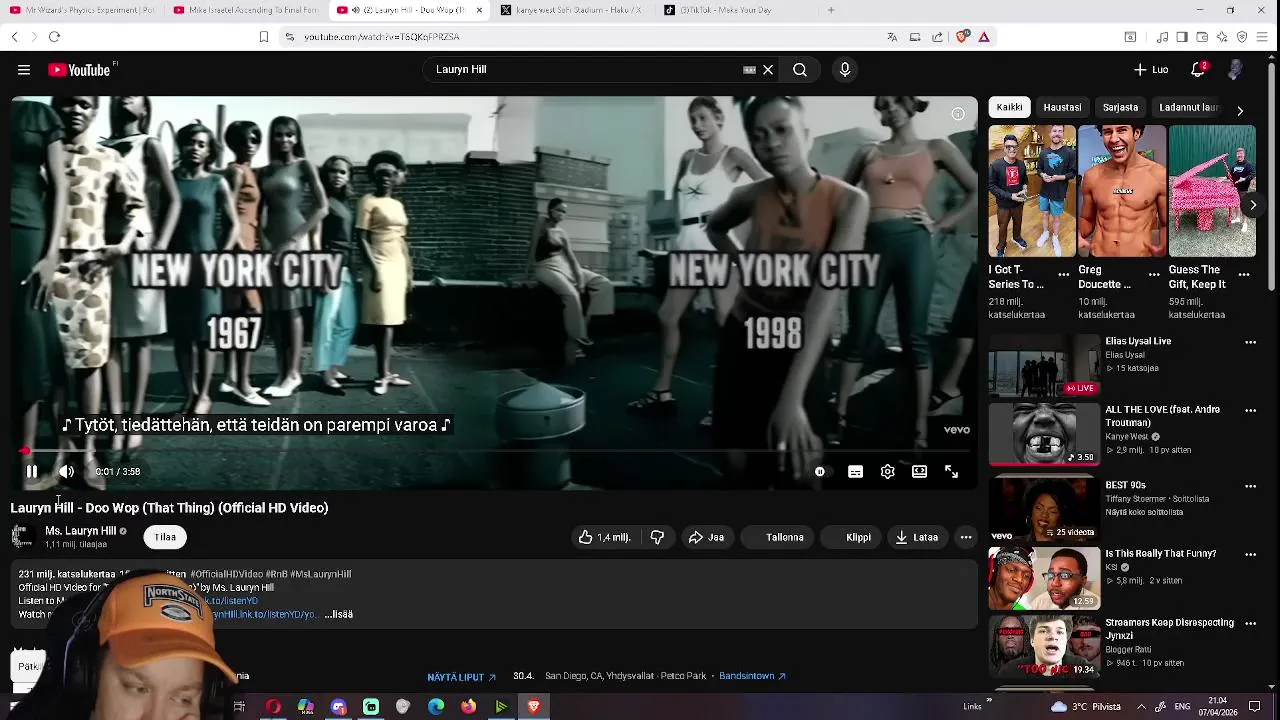
Task: Select the Ladannut filter chip
Action: [x=1188, y=107]
